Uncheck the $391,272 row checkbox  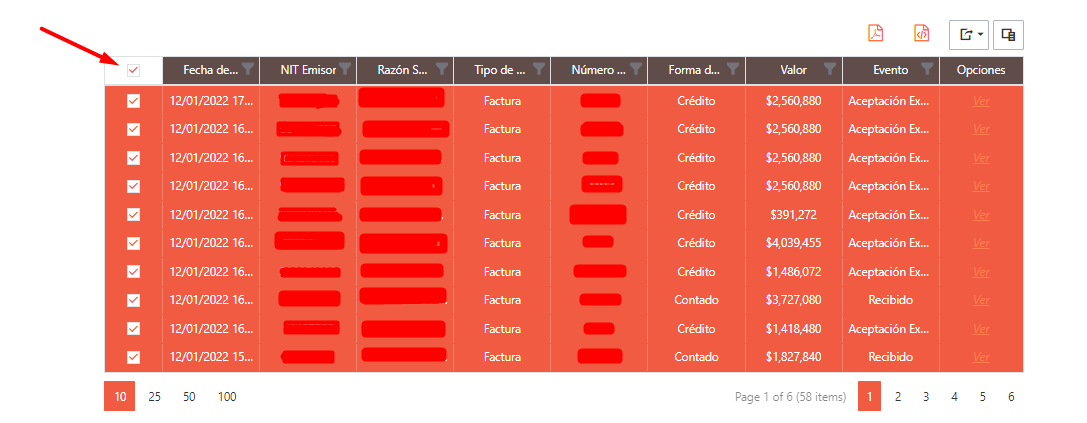pos(134,215)
